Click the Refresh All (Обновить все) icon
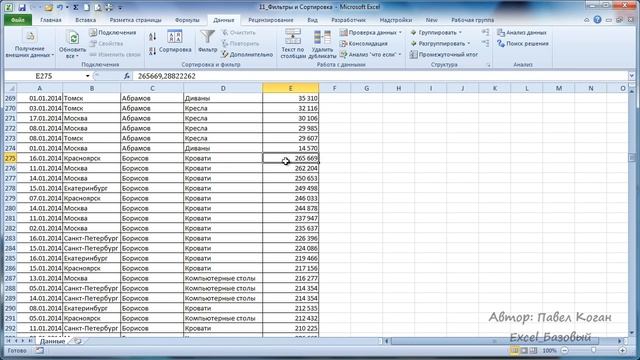Screen dimensions: 640x360 pos(73,38)
